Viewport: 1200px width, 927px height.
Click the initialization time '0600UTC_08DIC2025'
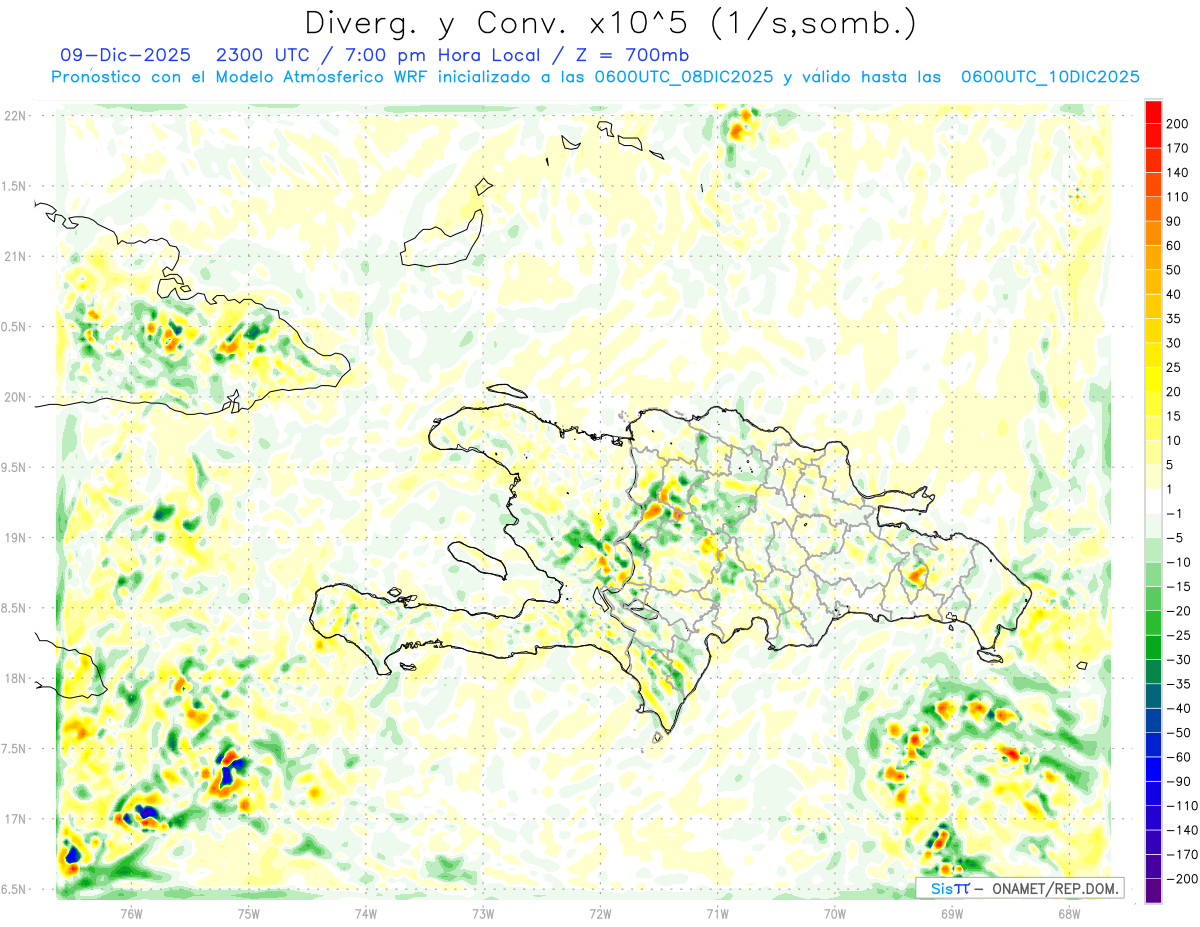pos(684,77)
